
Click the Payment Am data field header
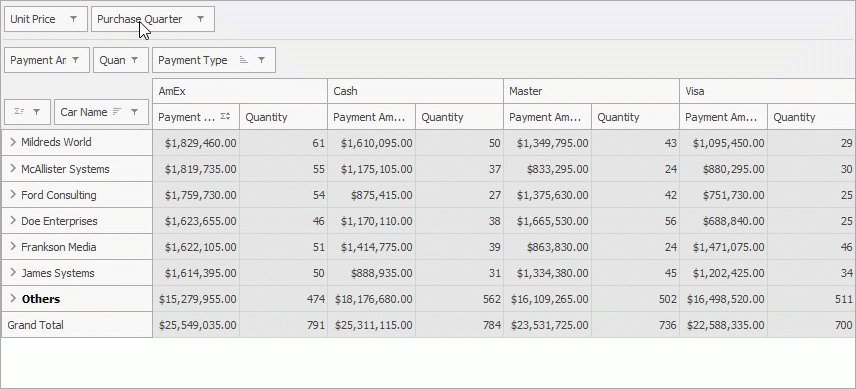(46, 60)
